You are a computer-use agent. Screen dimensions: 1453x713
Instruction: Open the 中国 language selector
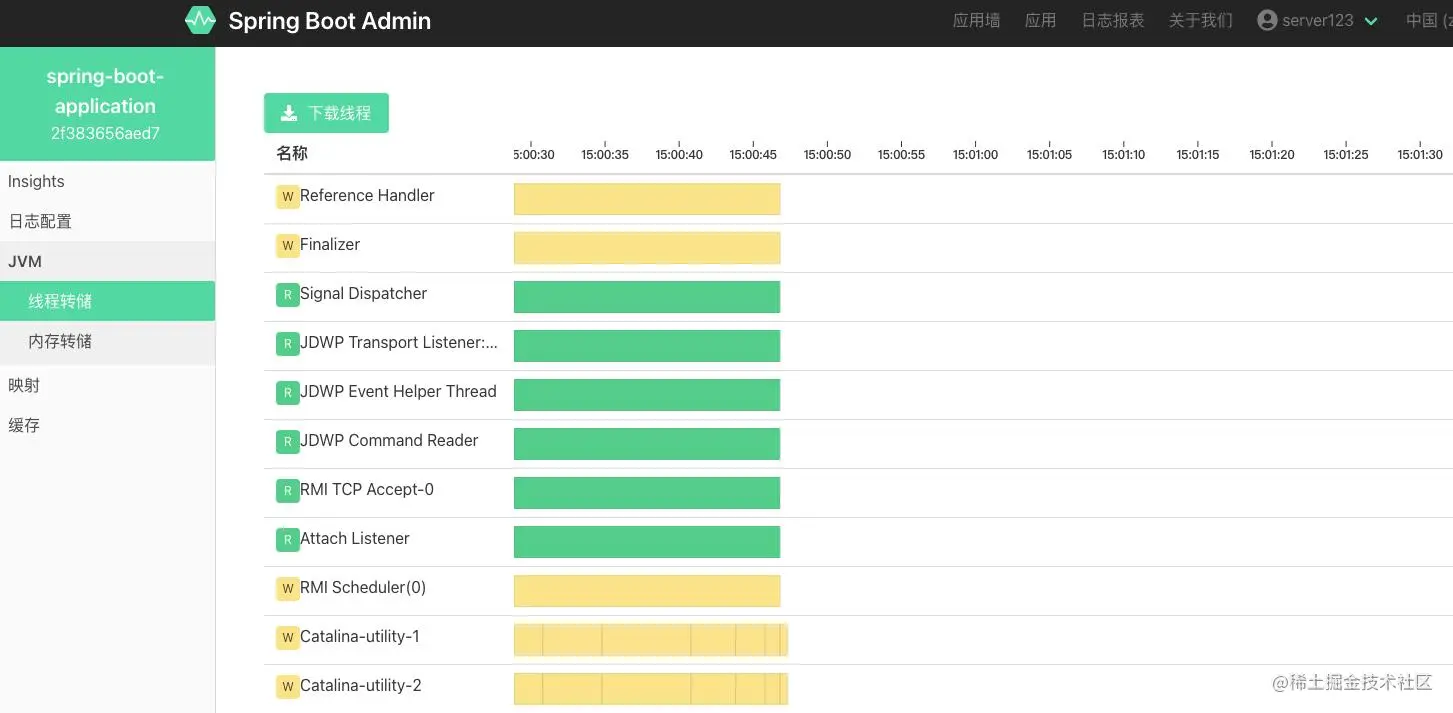[1428, 20]
